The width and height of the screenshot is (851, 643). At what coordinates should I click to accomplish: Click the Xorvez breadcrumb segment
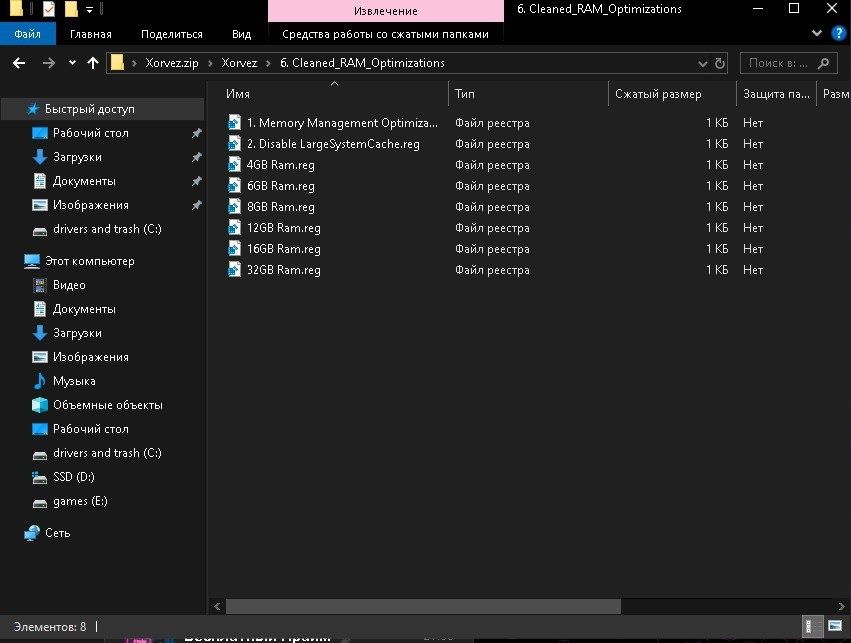point(239,63)
